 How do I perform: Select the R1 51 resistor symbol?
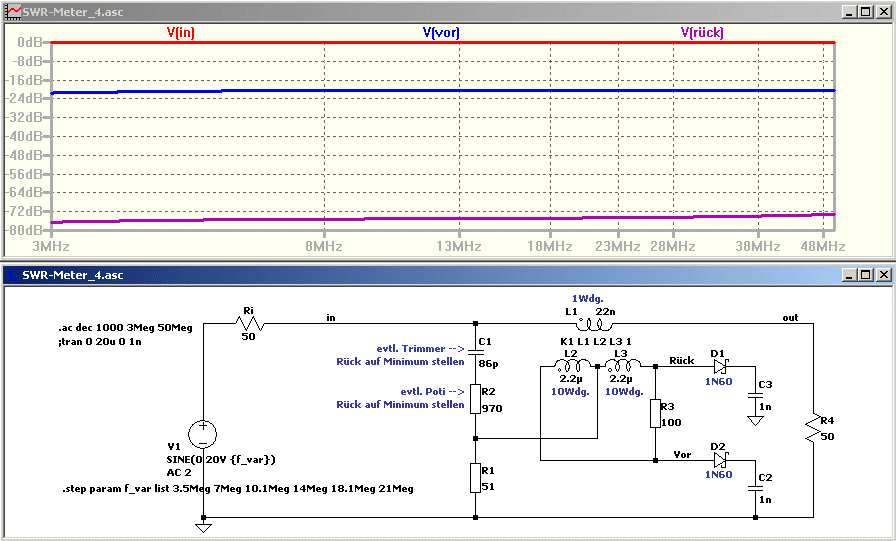[x=475, y=478]
